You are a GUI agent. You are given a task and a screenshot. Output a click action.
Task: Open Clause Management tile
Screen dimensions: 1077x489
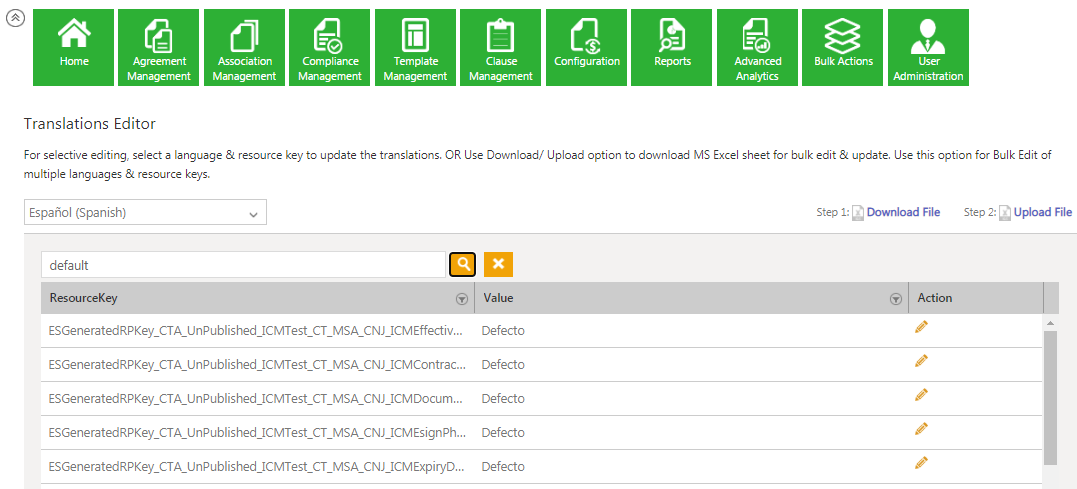click(x=501, y=47)
